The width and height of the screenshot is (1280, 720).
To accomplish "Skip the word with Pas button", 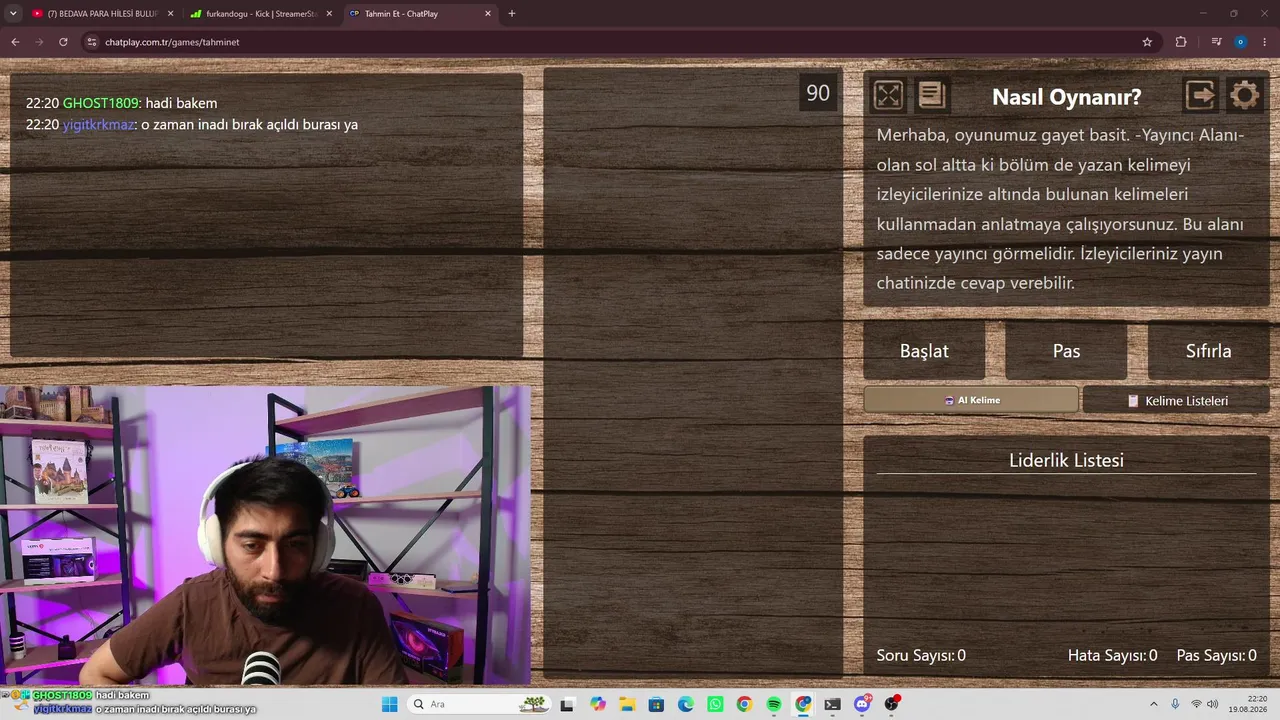I will [x=1066, y=351].
